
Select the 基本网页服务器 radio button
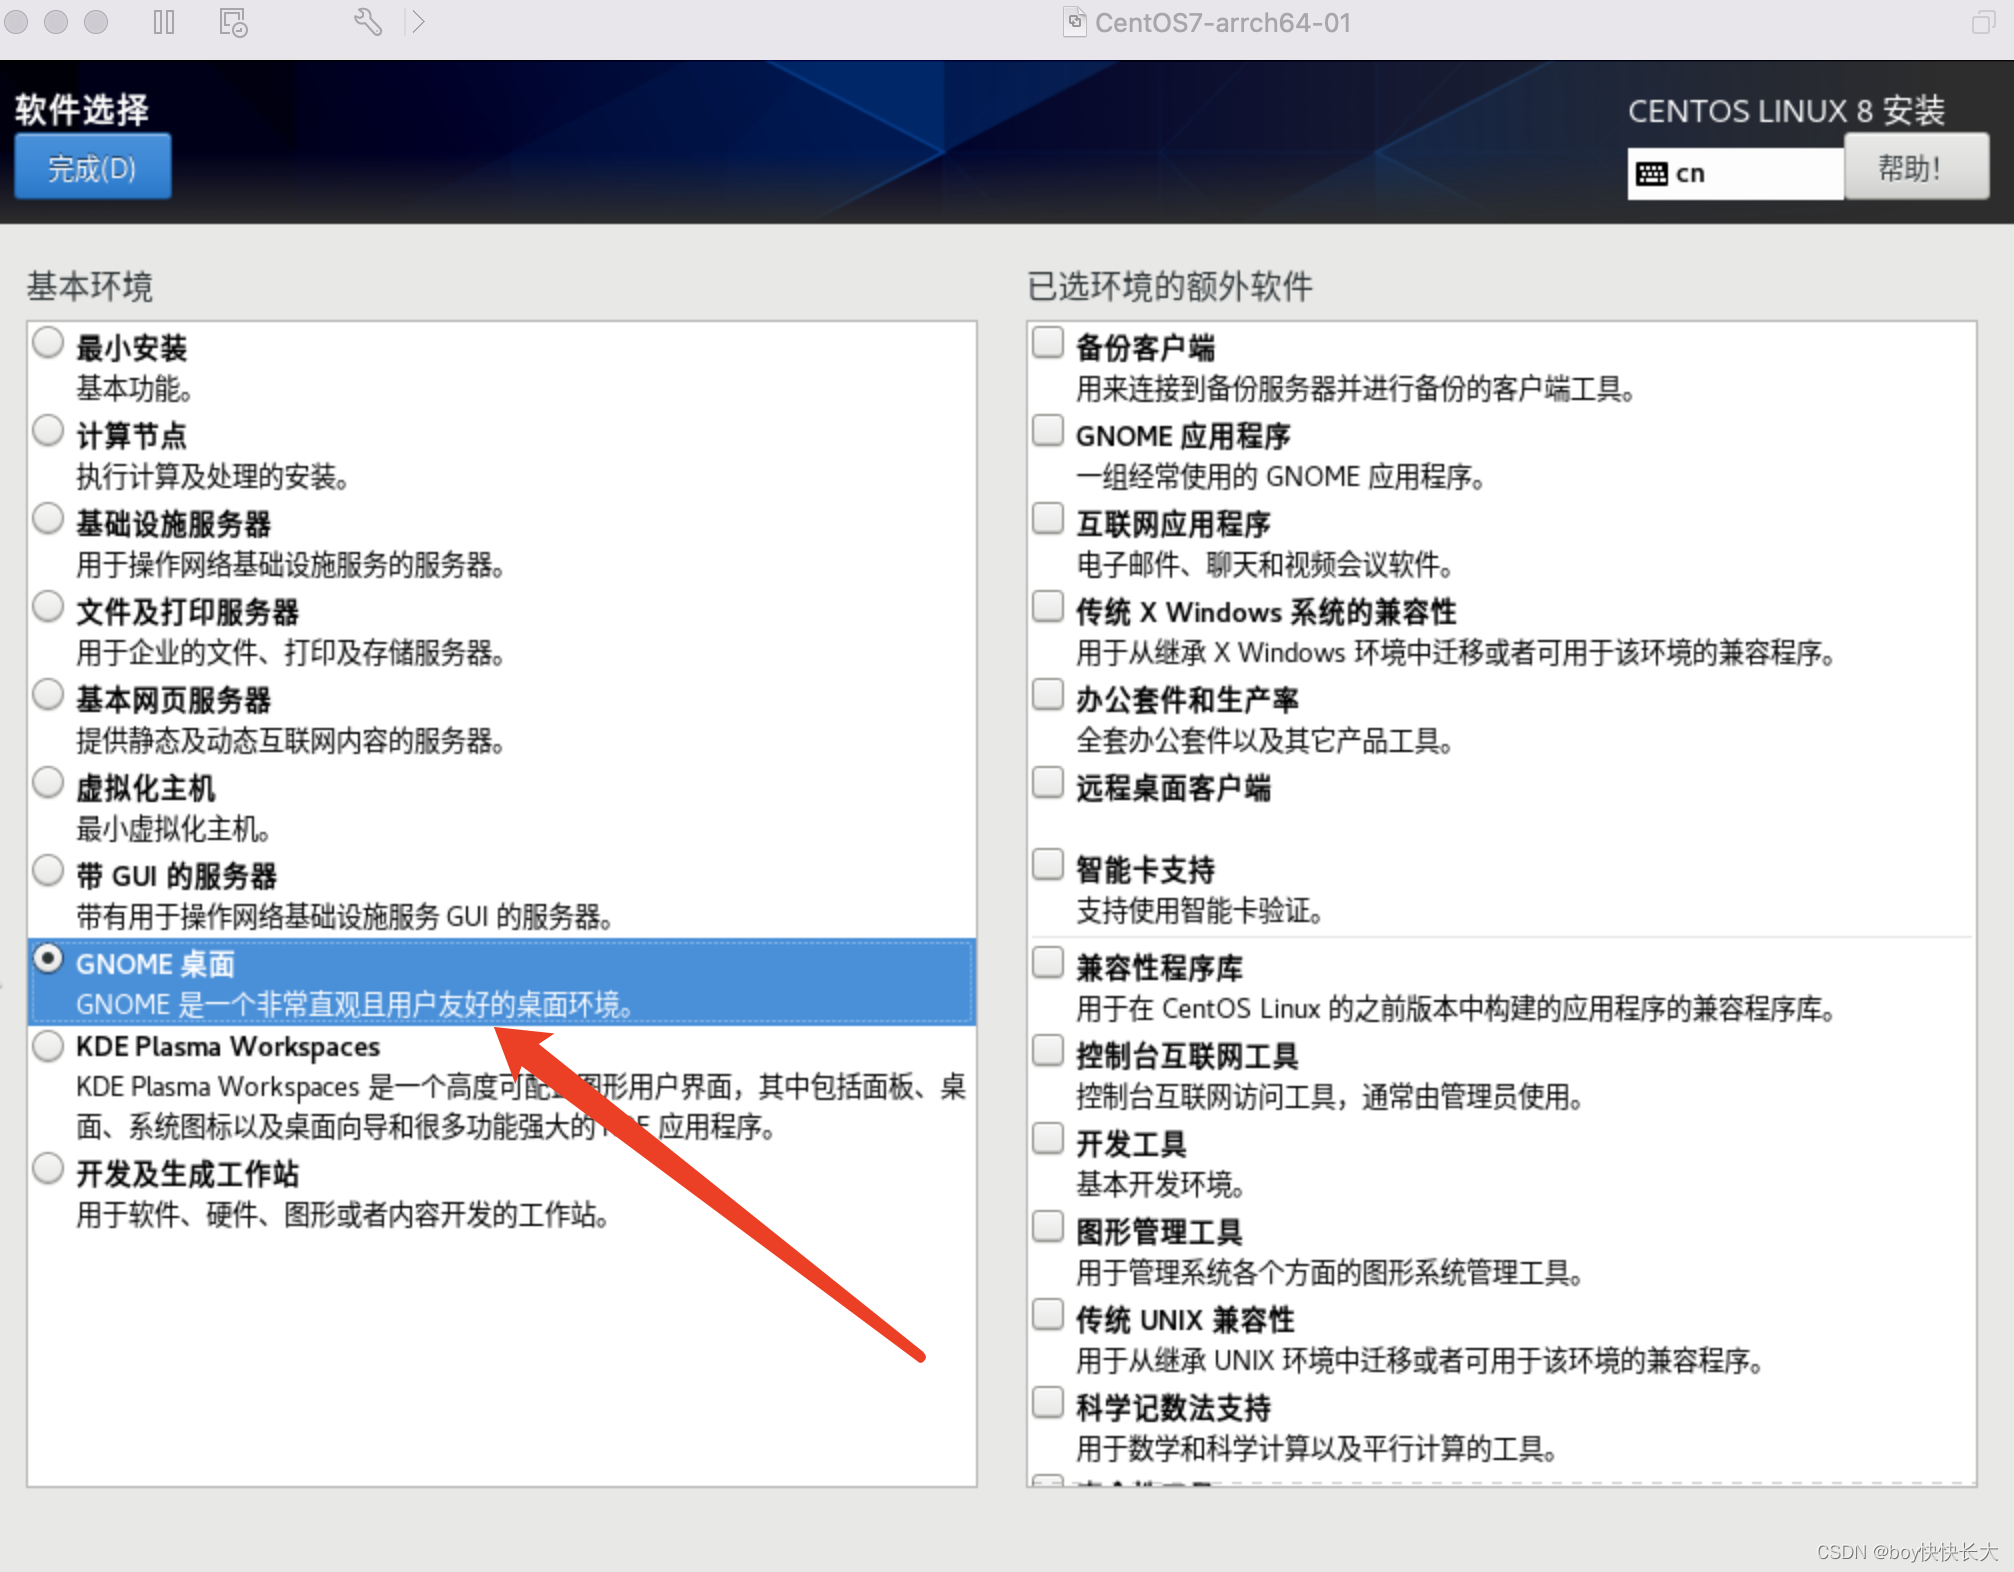pyautogui.click(x=48, y=695)
